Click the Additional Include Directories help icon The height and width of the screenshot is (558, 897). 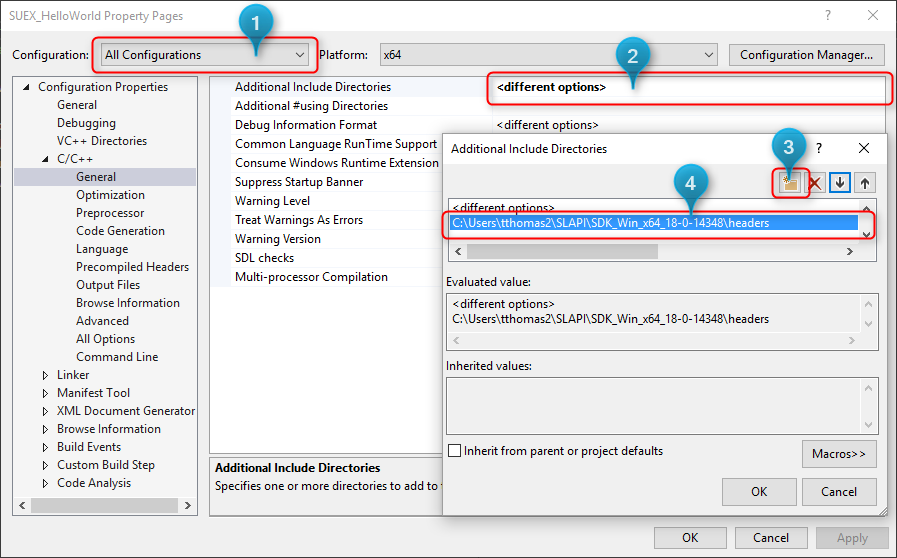click(819, 148)
